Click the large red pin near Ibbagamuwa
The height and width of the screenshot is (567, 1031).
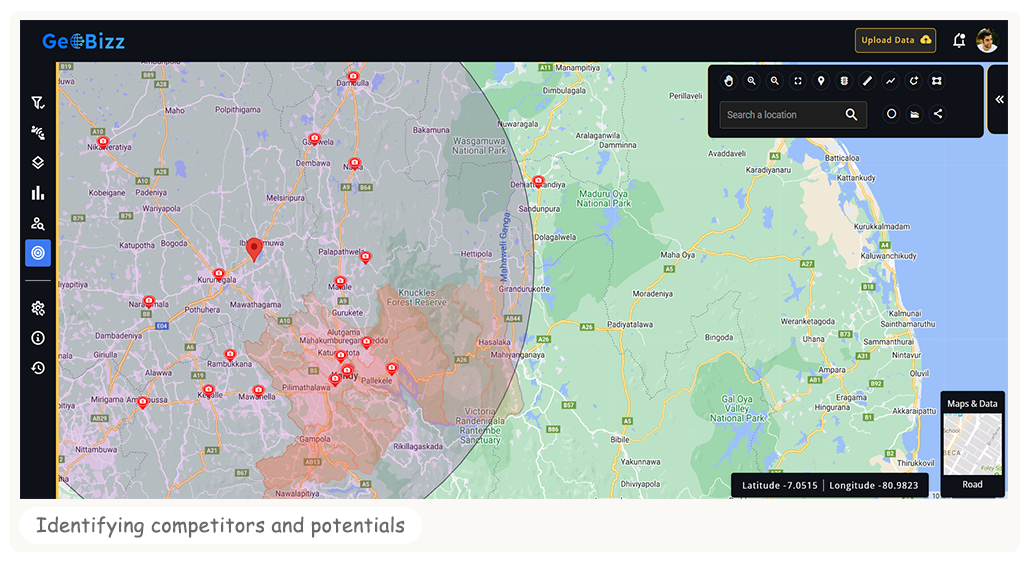point(254,250)
